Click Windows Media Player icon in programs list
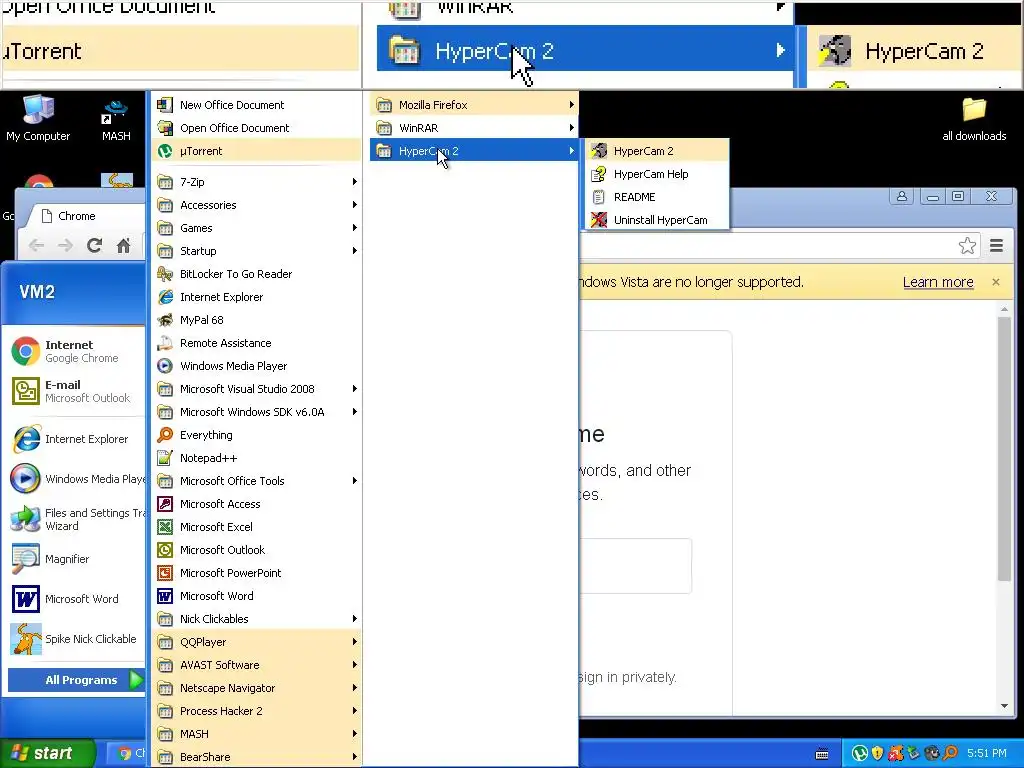Screen dimensions: 1024x768 (165, 366)
